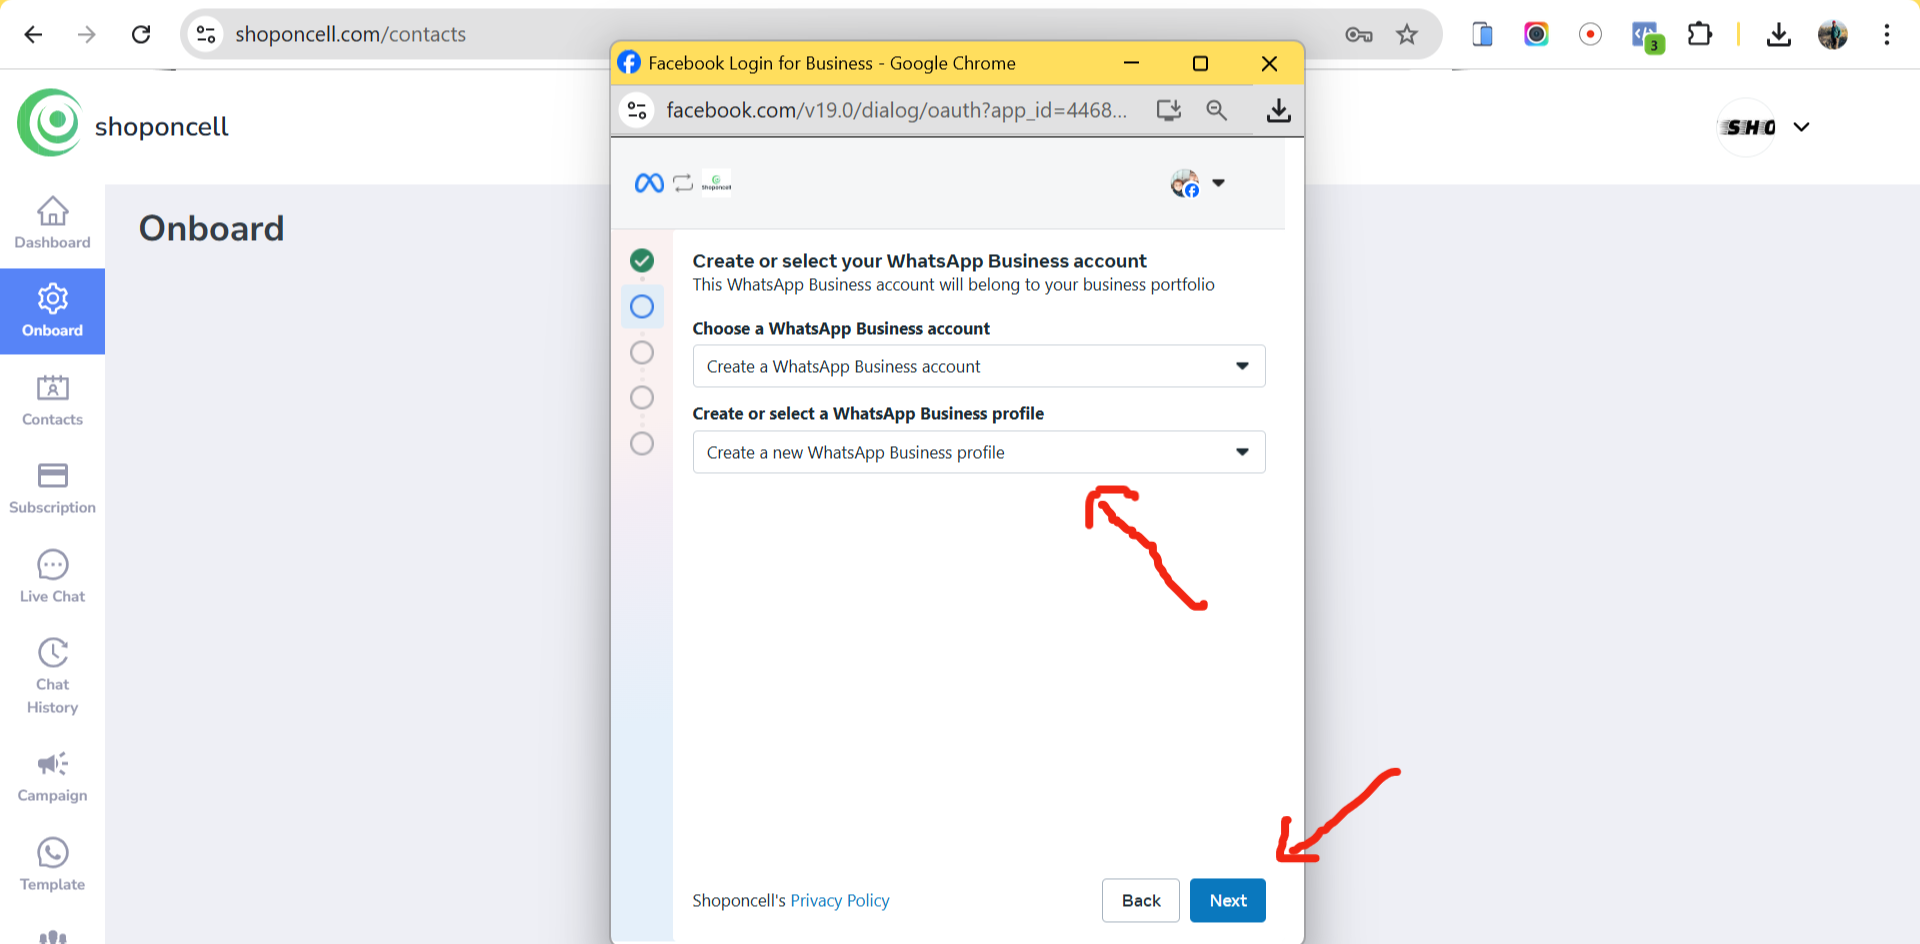The height and width of the screenshot is (944, 1920).
Task: Click the colorful circle extension icon
Action: (1536, 34)
